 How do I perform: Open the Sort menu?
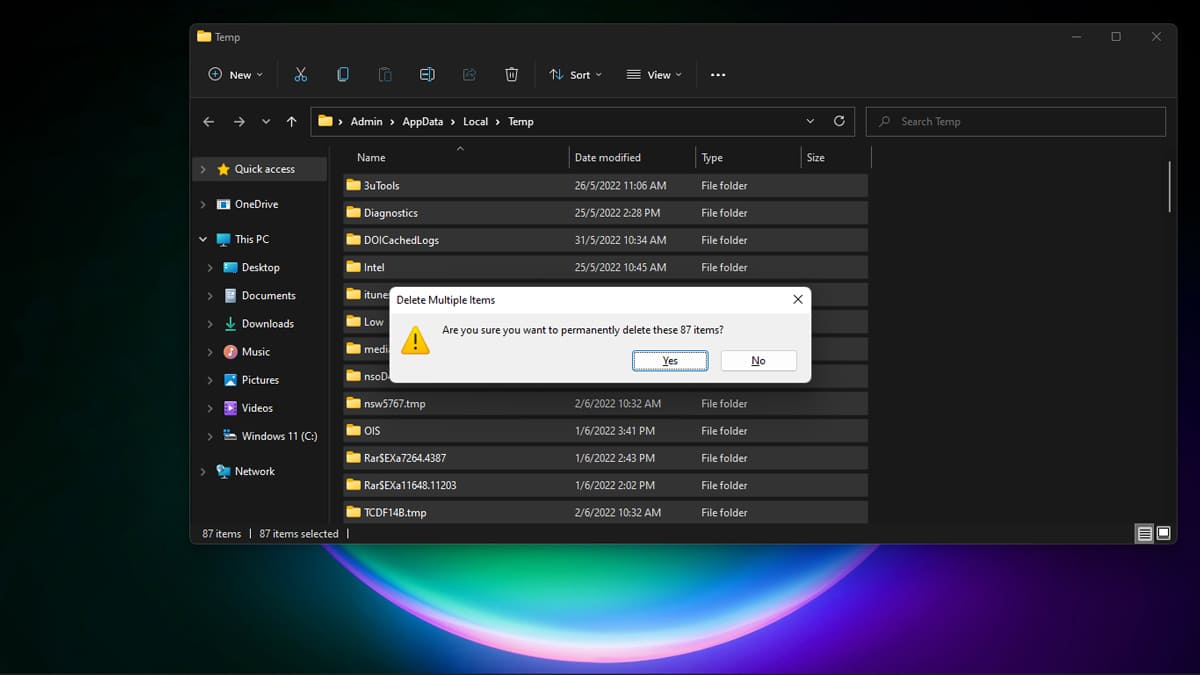click(x=576, y=74)
